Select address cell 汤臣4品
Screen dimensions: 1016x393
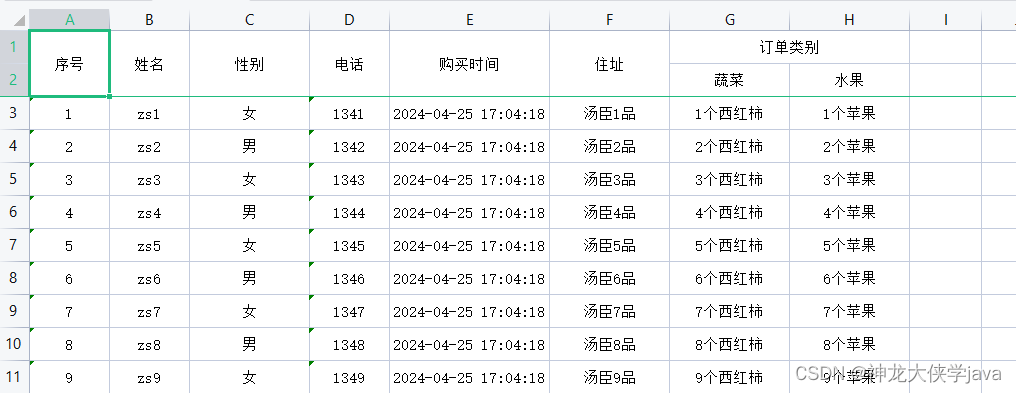[609, 213]
